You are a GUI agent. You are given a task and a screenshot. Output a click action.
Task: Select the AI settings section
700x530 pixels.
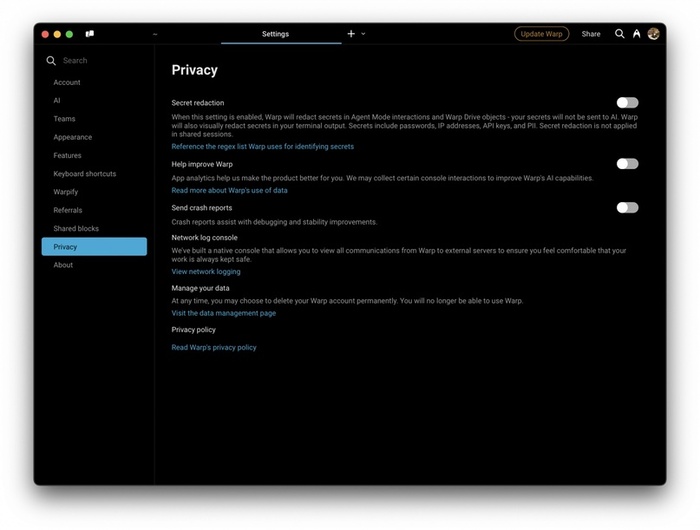58,101
